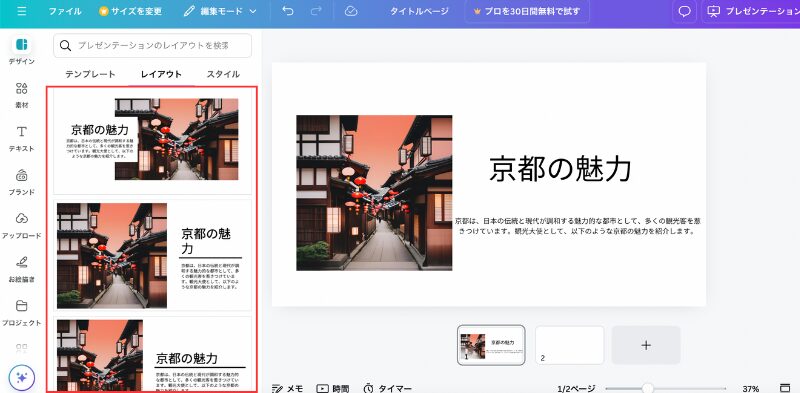
Task: Click サイズを変更 resize button
Action: pos(130,11)
